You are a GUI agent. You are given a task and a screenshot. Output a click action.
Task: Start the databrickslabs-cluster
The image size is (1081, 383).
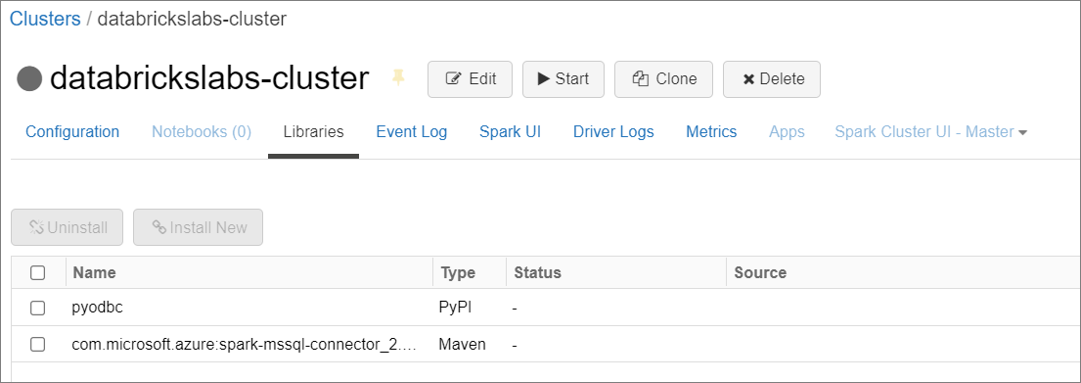pos(563,79)
